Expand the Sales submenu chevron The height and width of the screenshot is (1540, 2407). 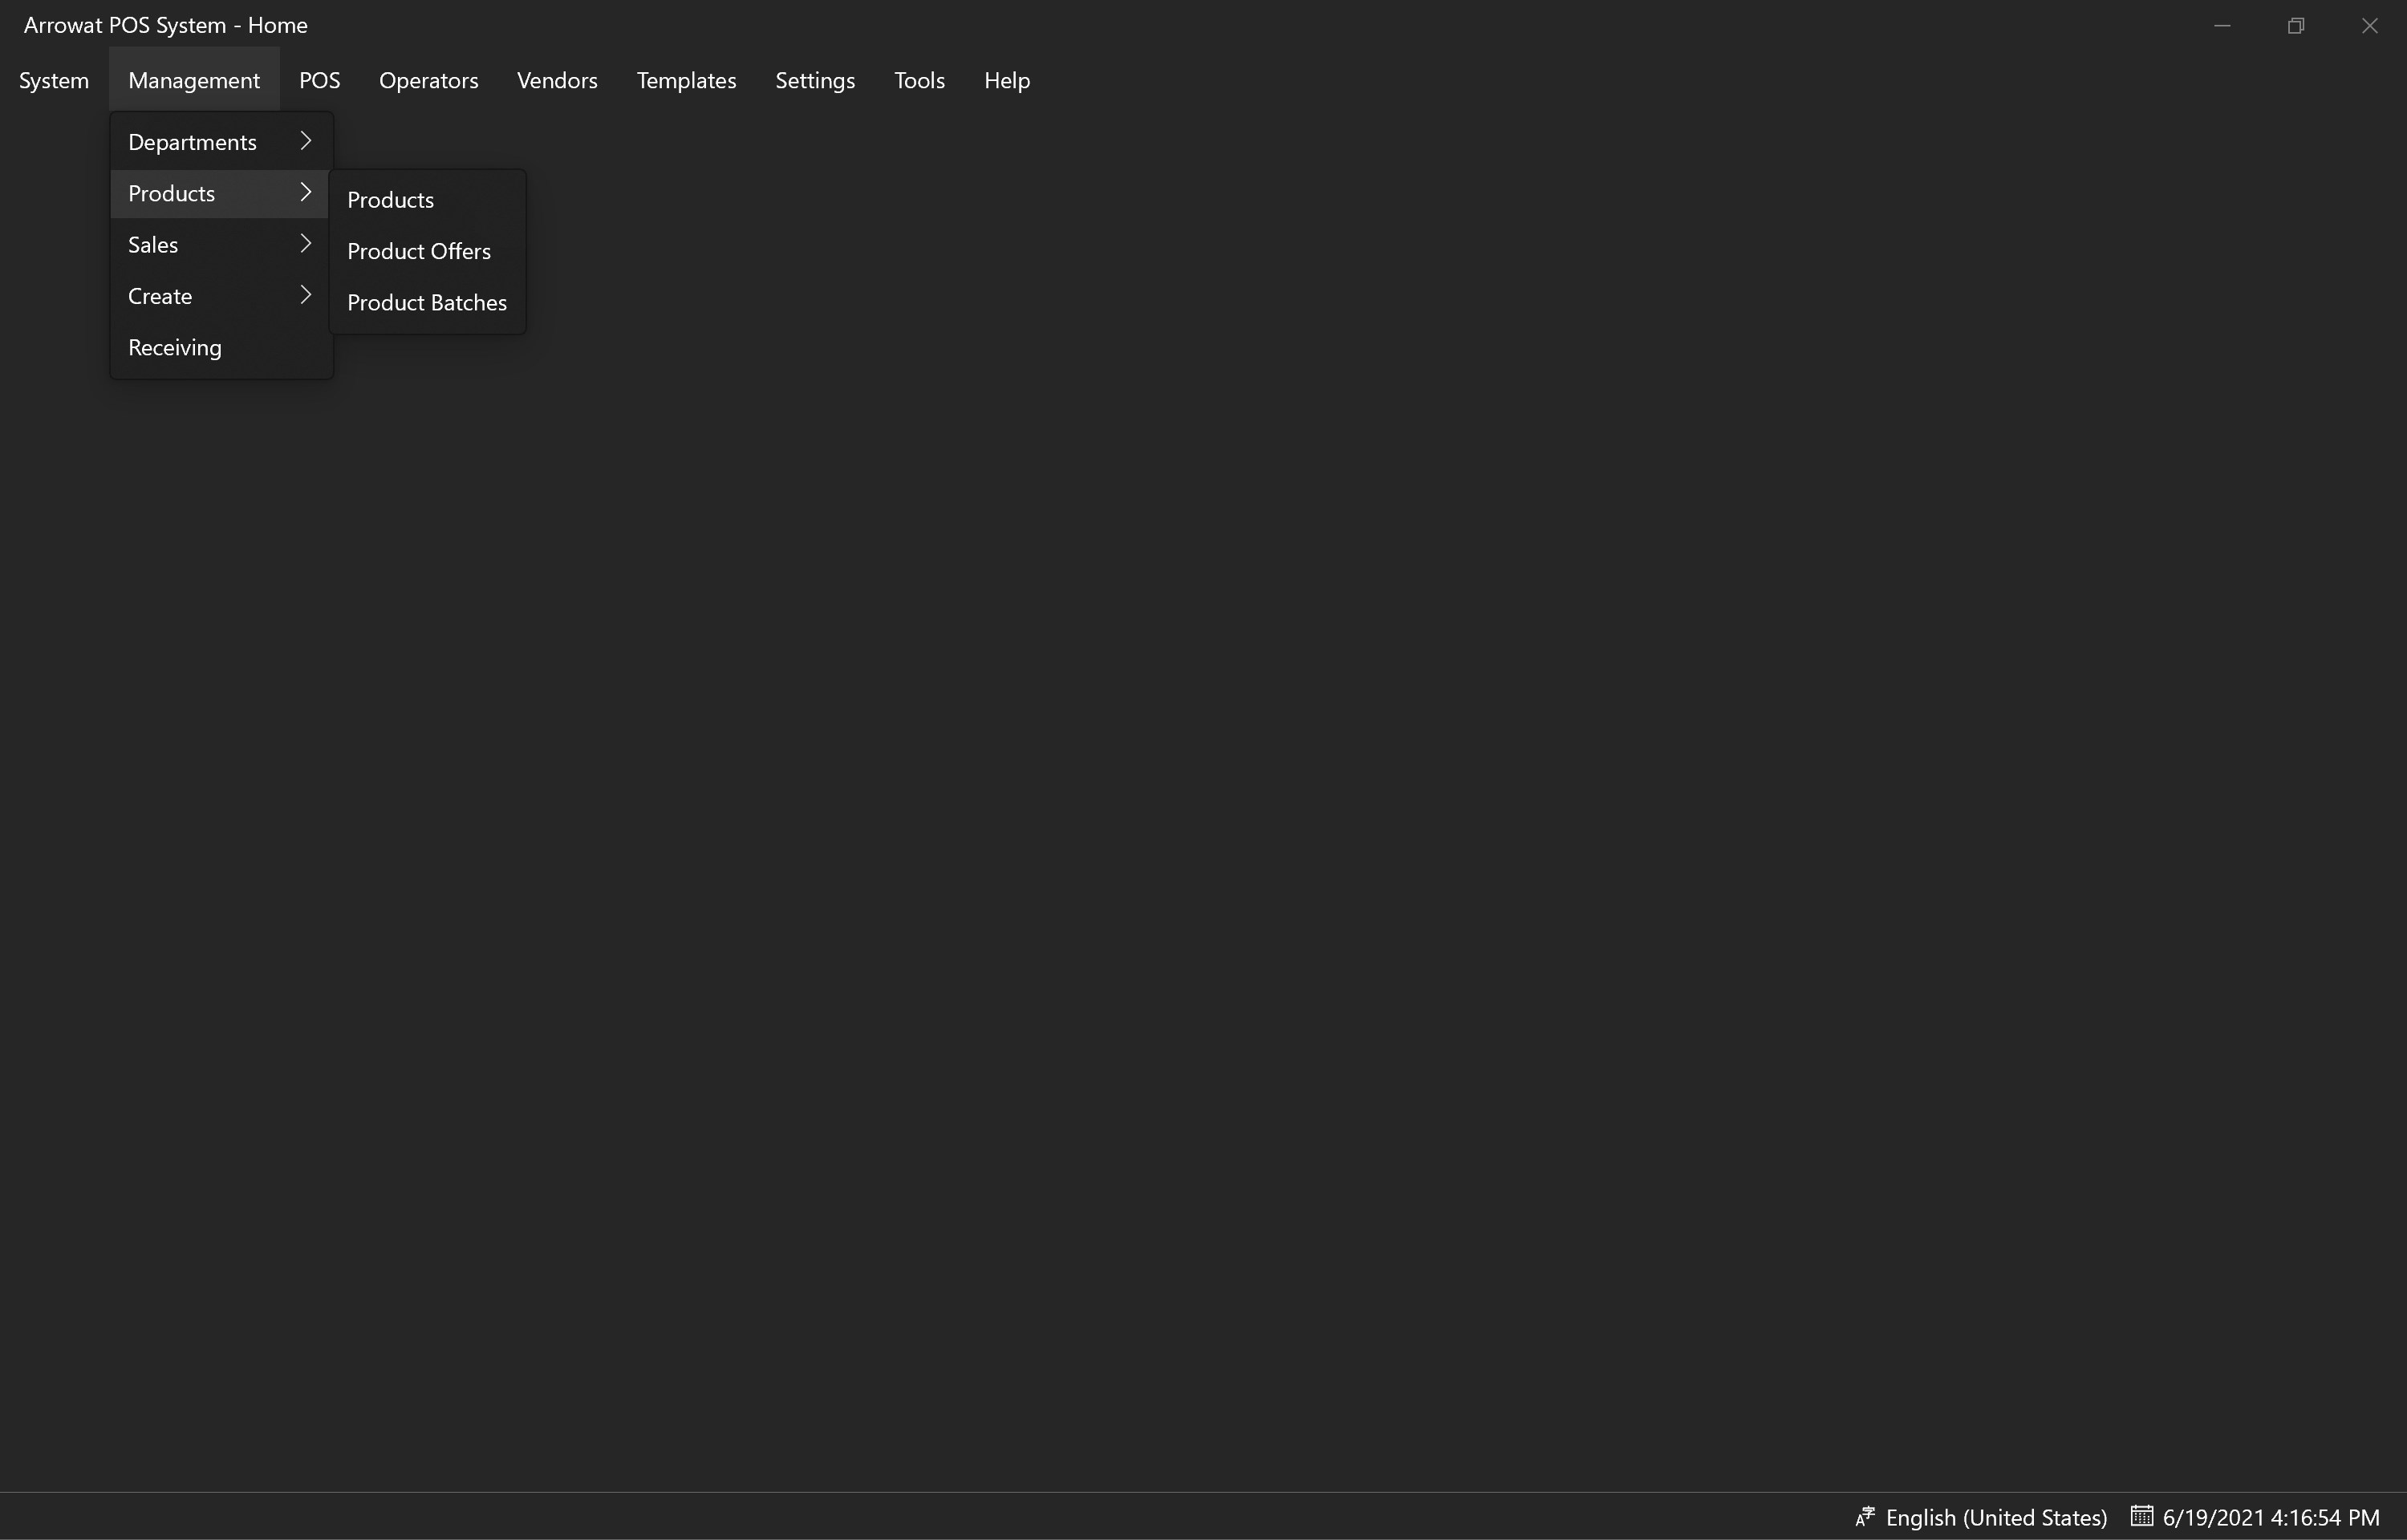point(306,244)
